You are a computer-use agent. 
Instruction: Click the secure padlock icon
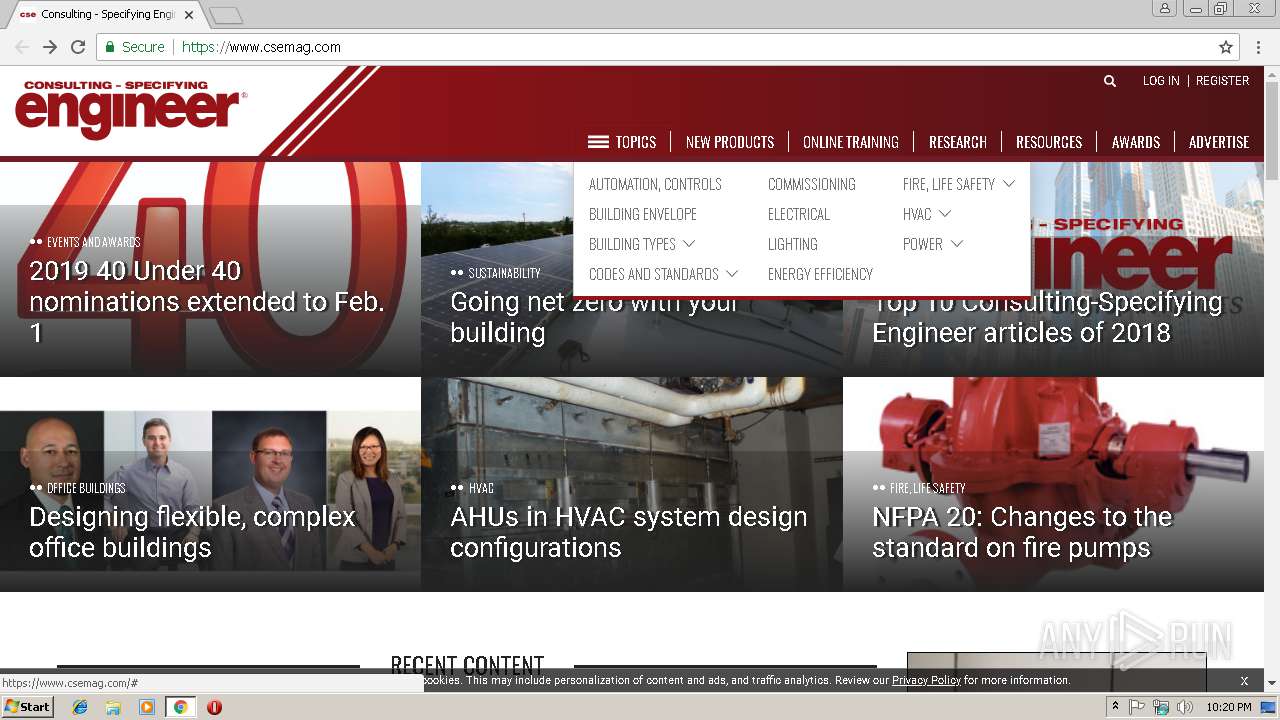109,47
